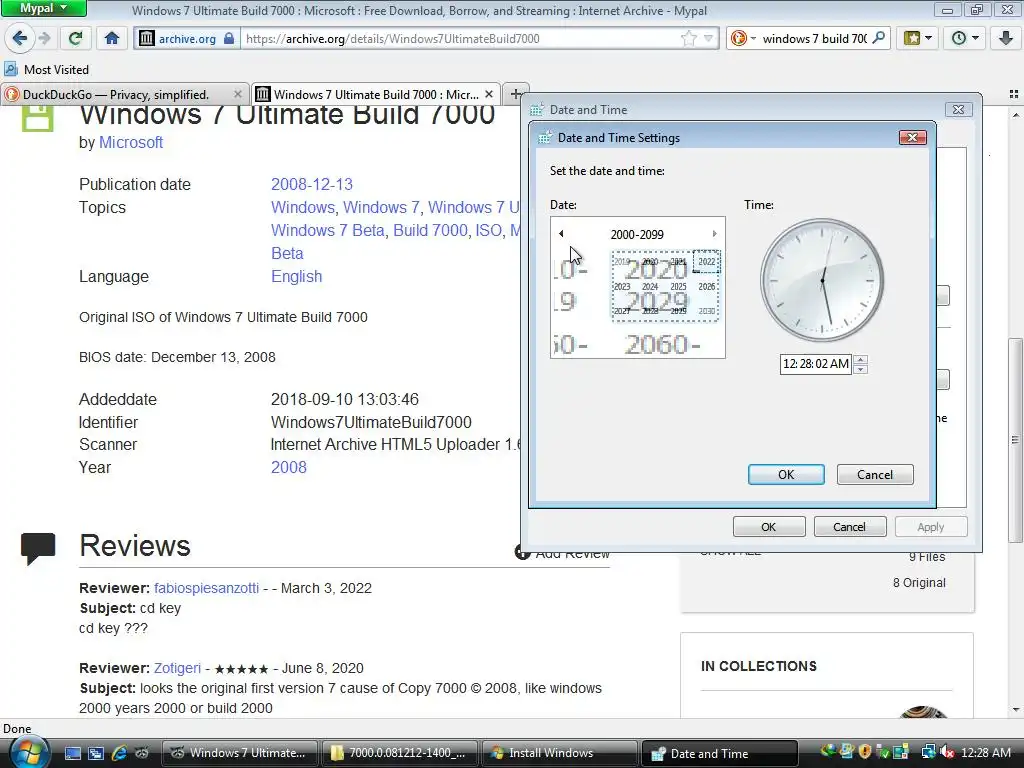This screenshot has width=1024, height=768.
Task: Open the 2008 year link
Action: pyautogui.click(x=289, y=467)
